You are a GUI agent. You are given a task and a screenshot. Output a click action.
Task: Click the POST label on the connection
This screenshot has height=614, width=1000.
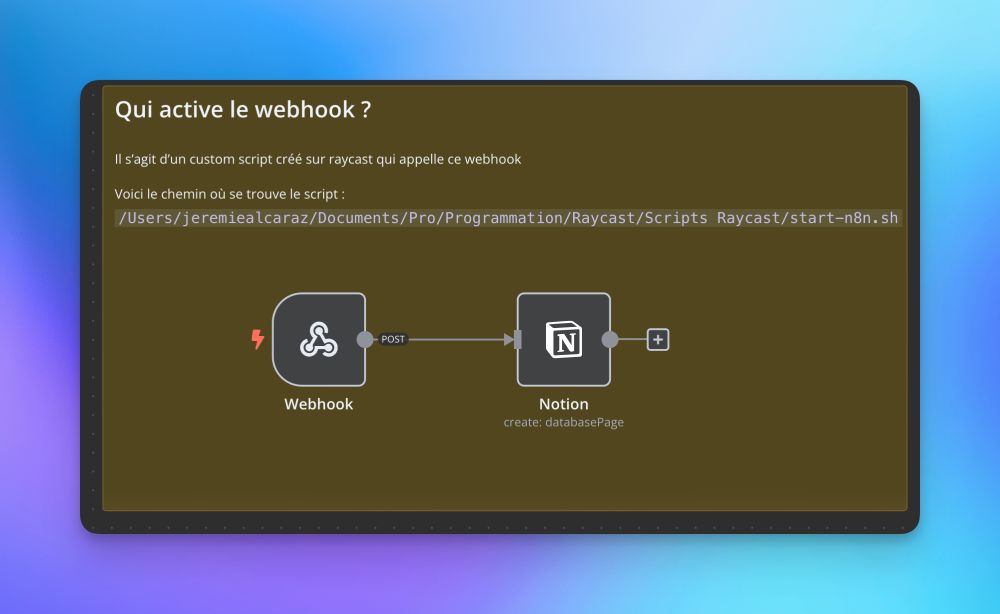393,339
